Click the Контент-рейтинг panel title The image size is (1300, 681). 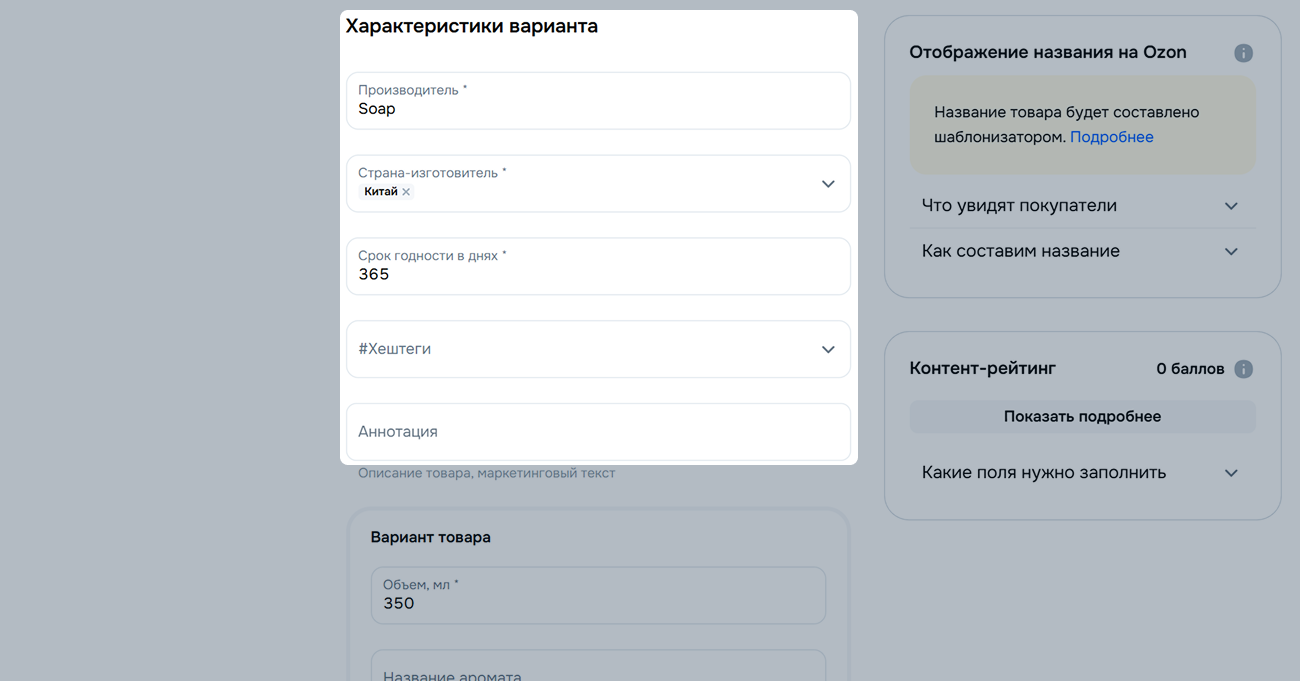pyautogui.click(x=982, y=368)
